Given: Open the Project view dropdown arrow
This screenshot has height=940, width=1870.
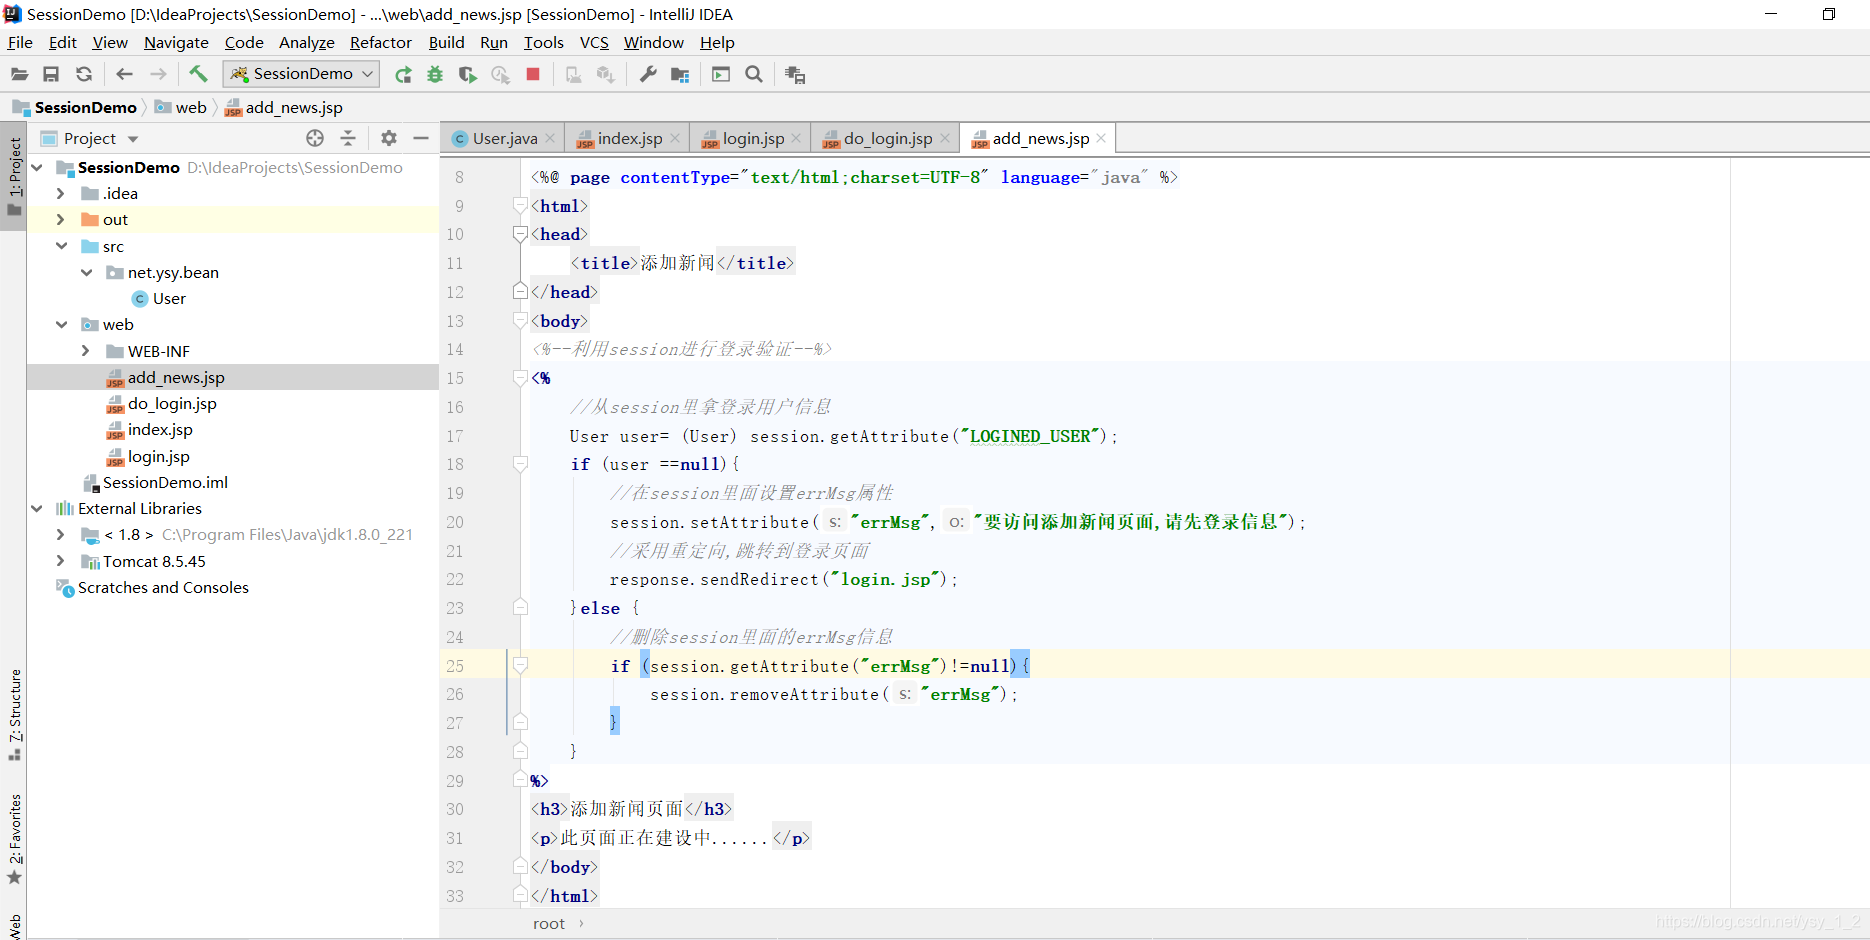Looking at the screenshot, I should pyautogui.click(x=133, y=139).
